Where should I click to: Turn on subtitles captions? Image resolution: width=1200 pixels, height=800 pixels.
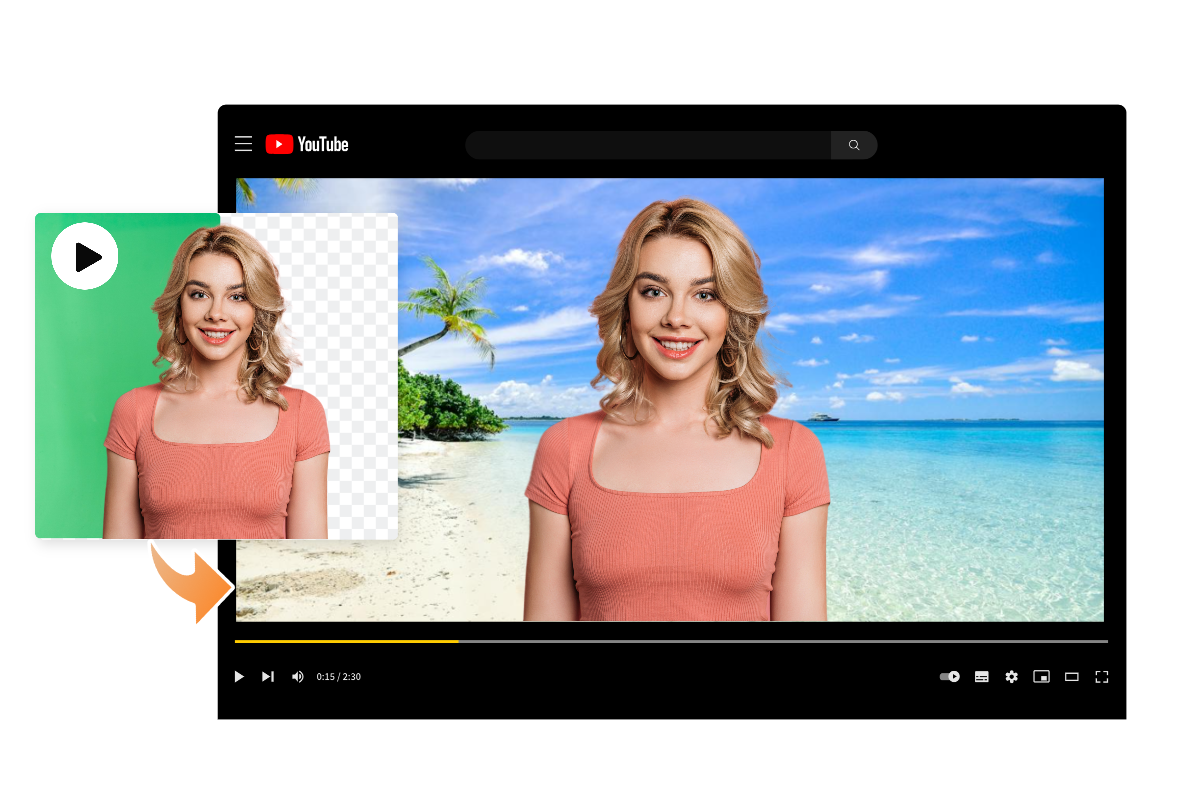982,677
